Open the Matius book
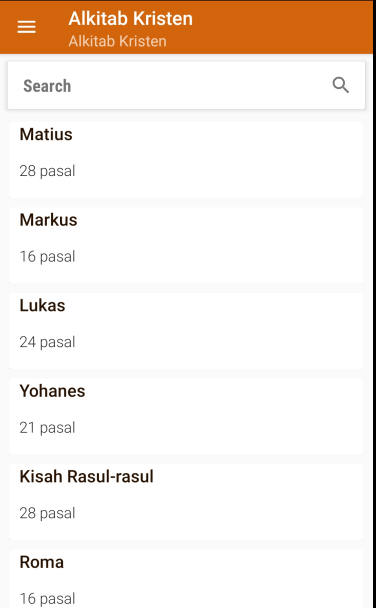Screen dimensions: 376x608 [186, 160]
